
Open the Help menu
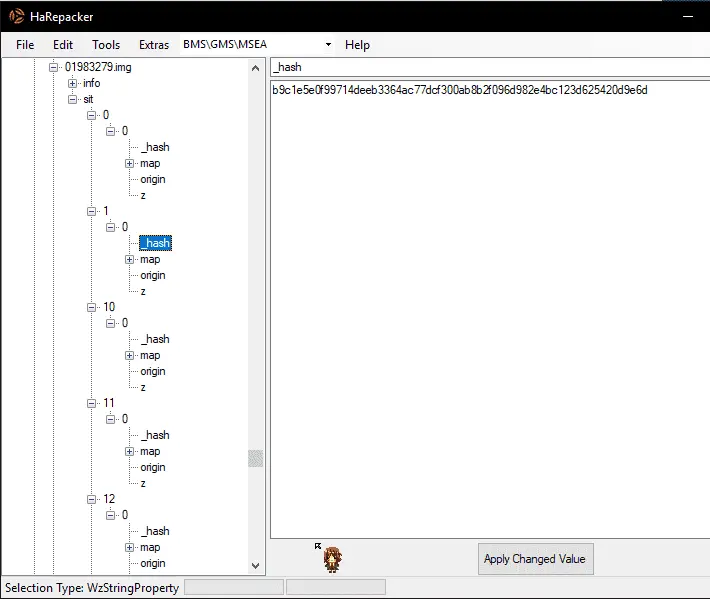coord(357,45)
